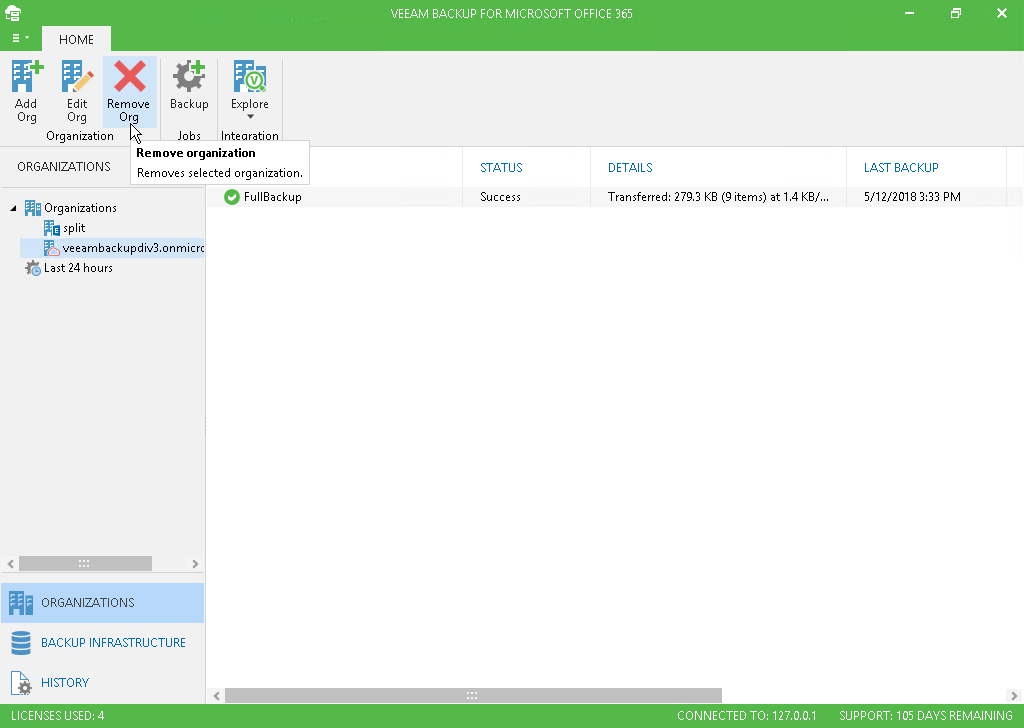
Task: Click the 5/12/2018 3:33 PM cell
Action: (912, 197)
